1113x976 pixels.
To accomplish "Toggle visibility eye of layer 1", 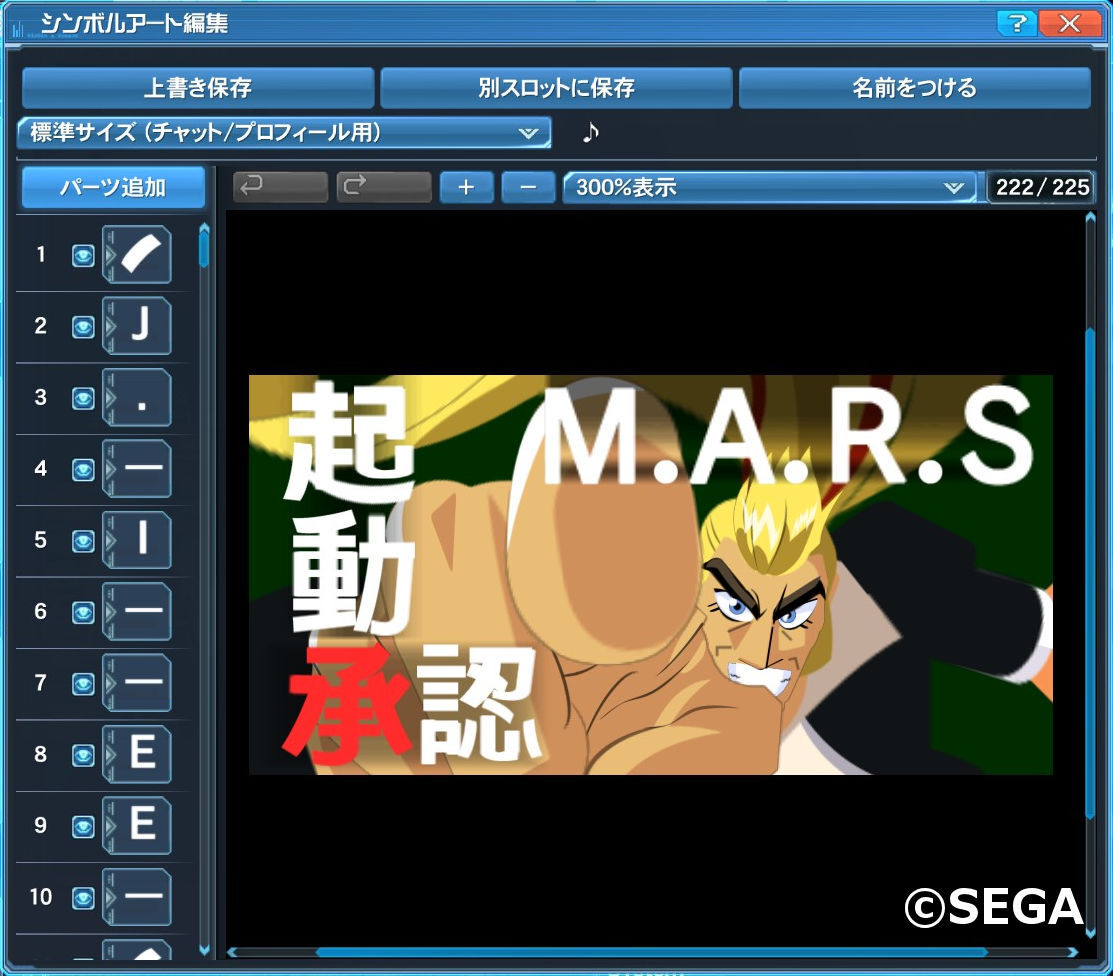I will coord(83,256).
